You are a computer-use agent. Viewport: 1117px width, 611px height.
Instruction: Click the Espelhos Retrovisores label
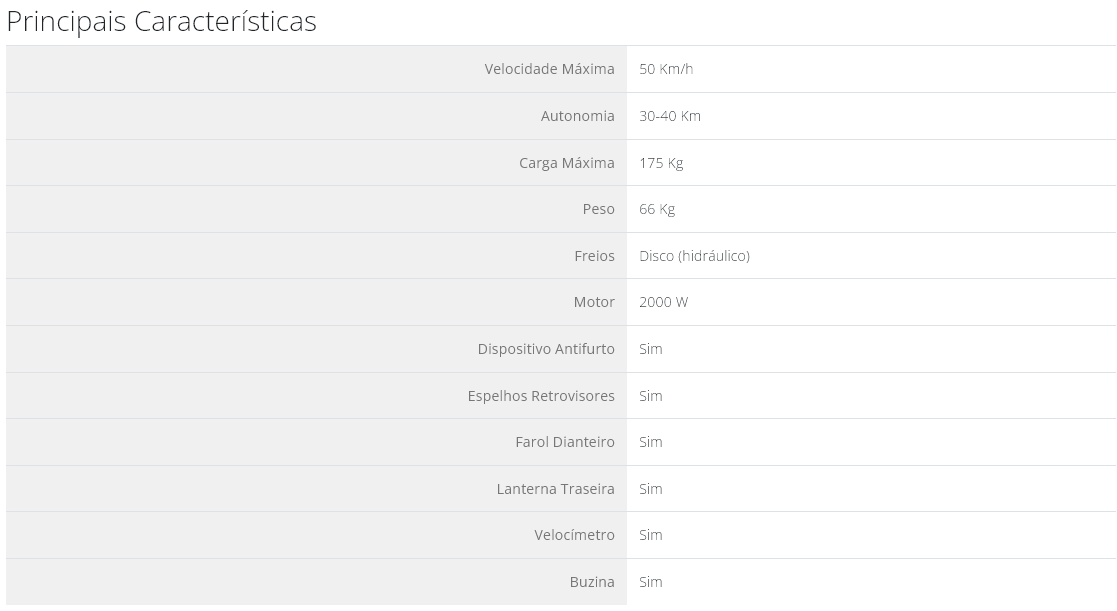pos(541,396)
